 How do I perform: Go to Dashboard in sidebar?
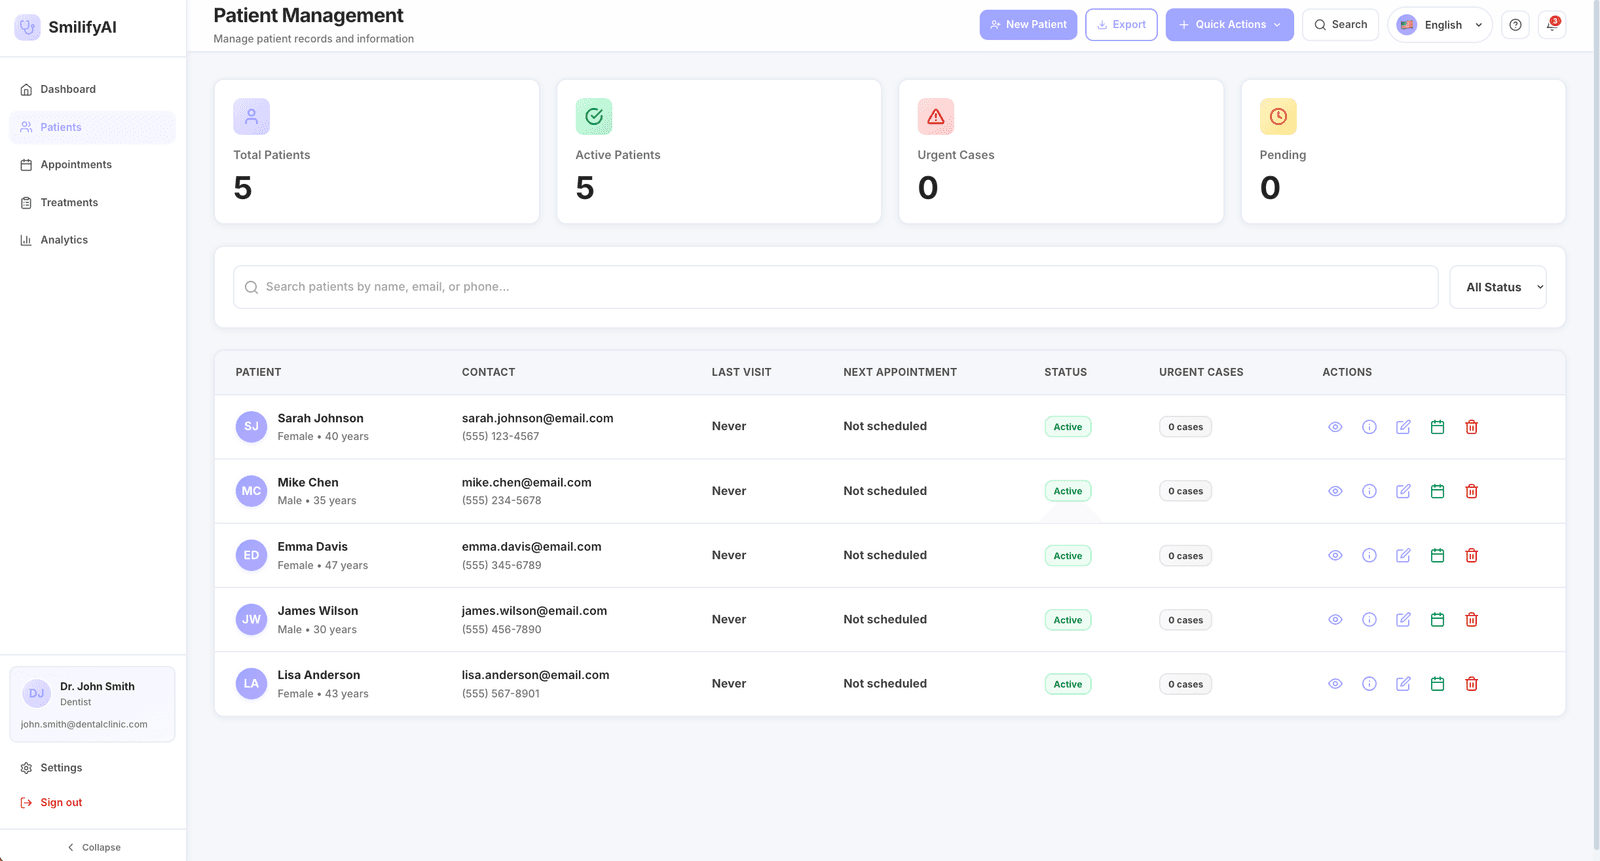92,89
